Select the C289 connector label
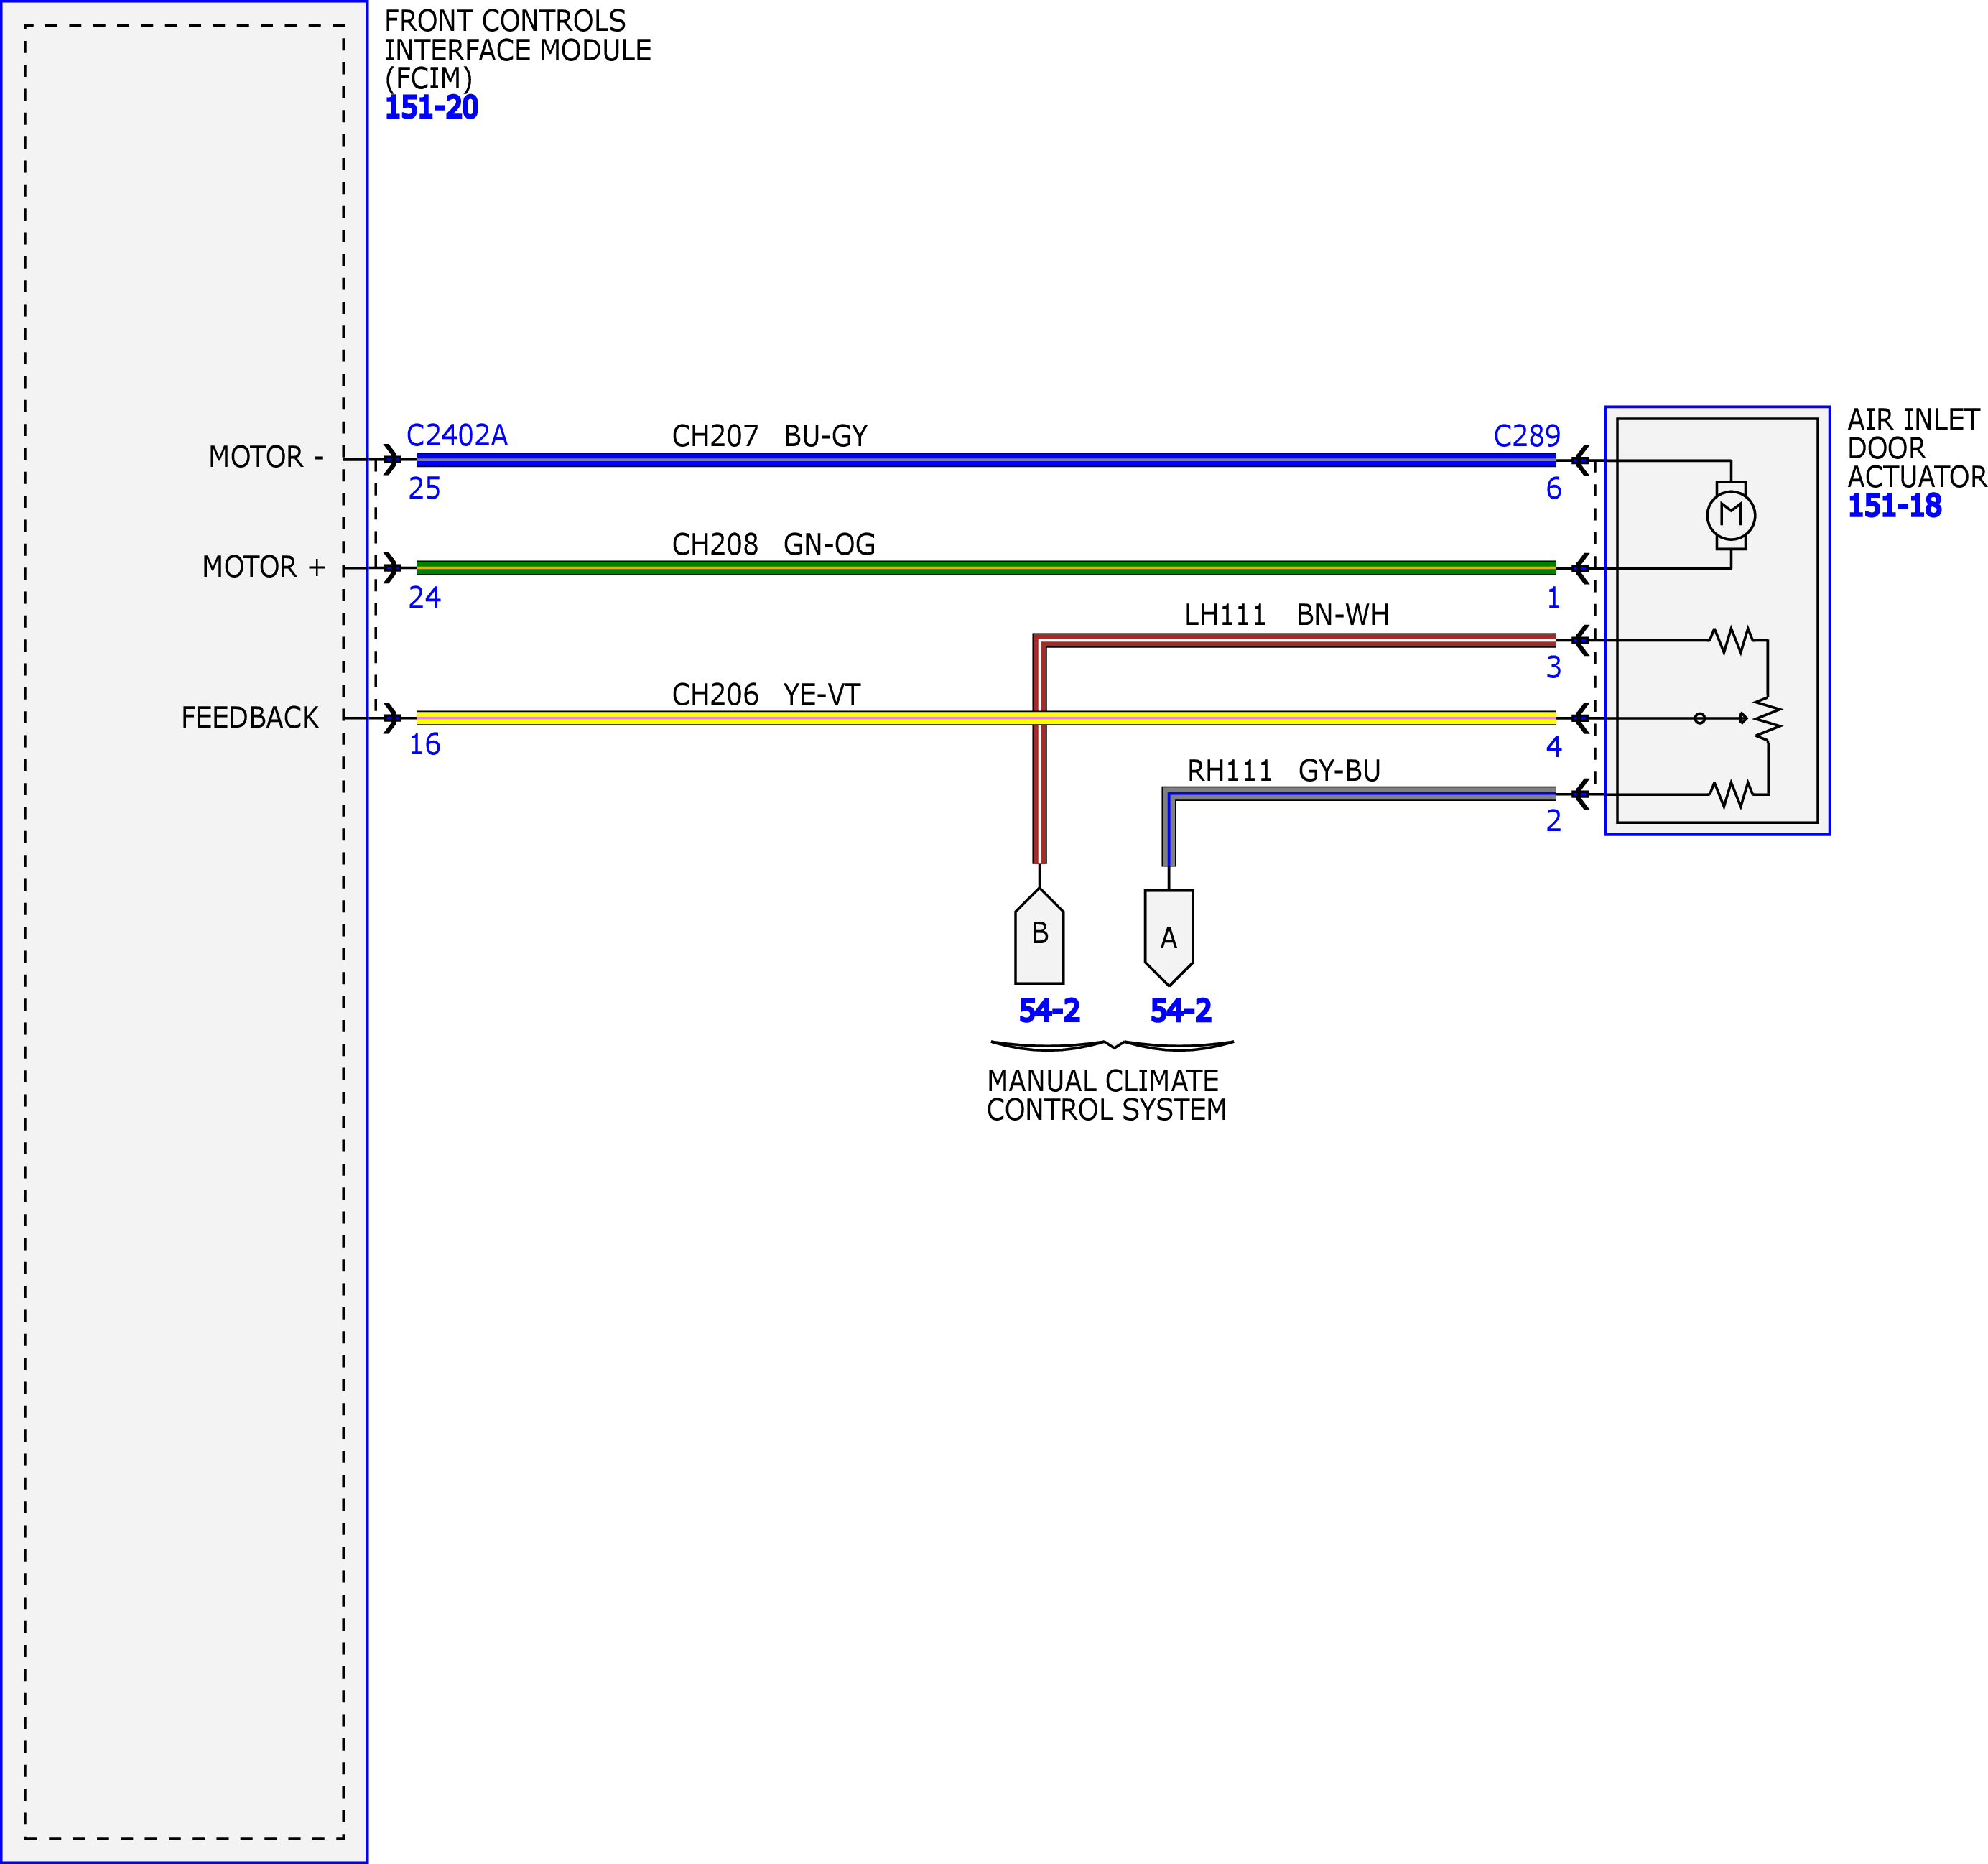The width and height of the screenshot is (1988, 1864). coord(1527,436)
